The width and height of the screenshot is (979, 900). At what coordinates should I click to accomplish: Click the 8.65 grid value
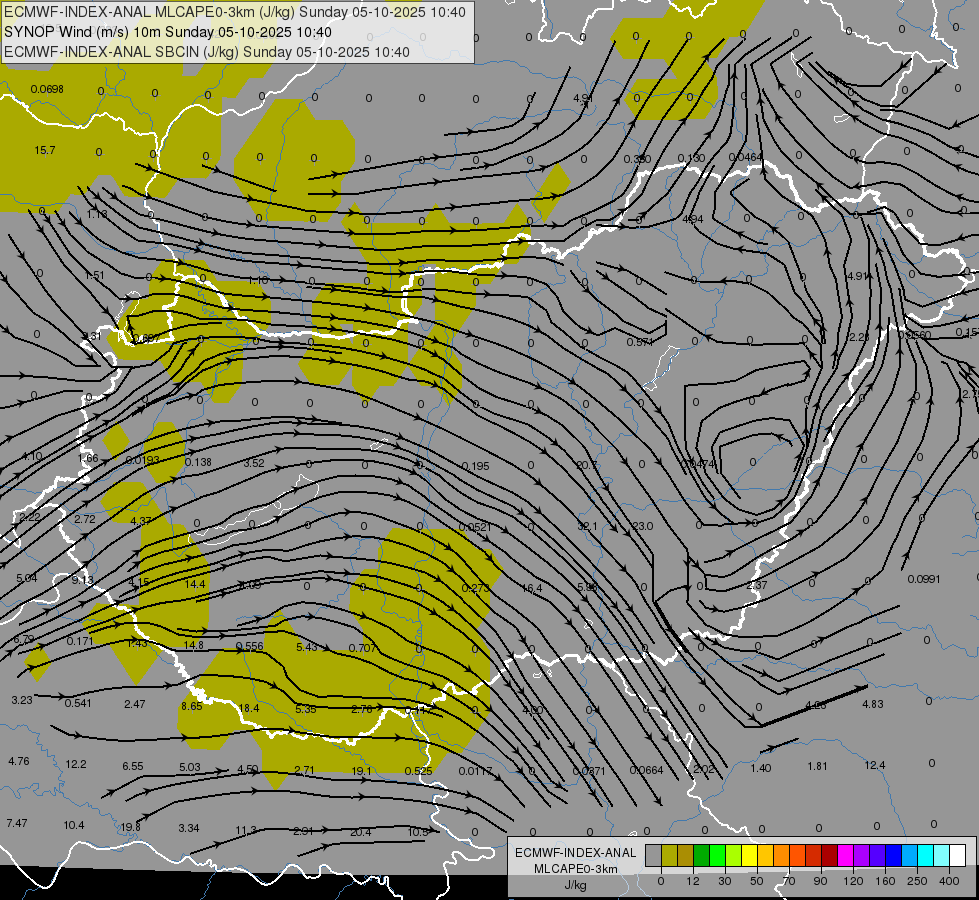click(x=192, y=706)
